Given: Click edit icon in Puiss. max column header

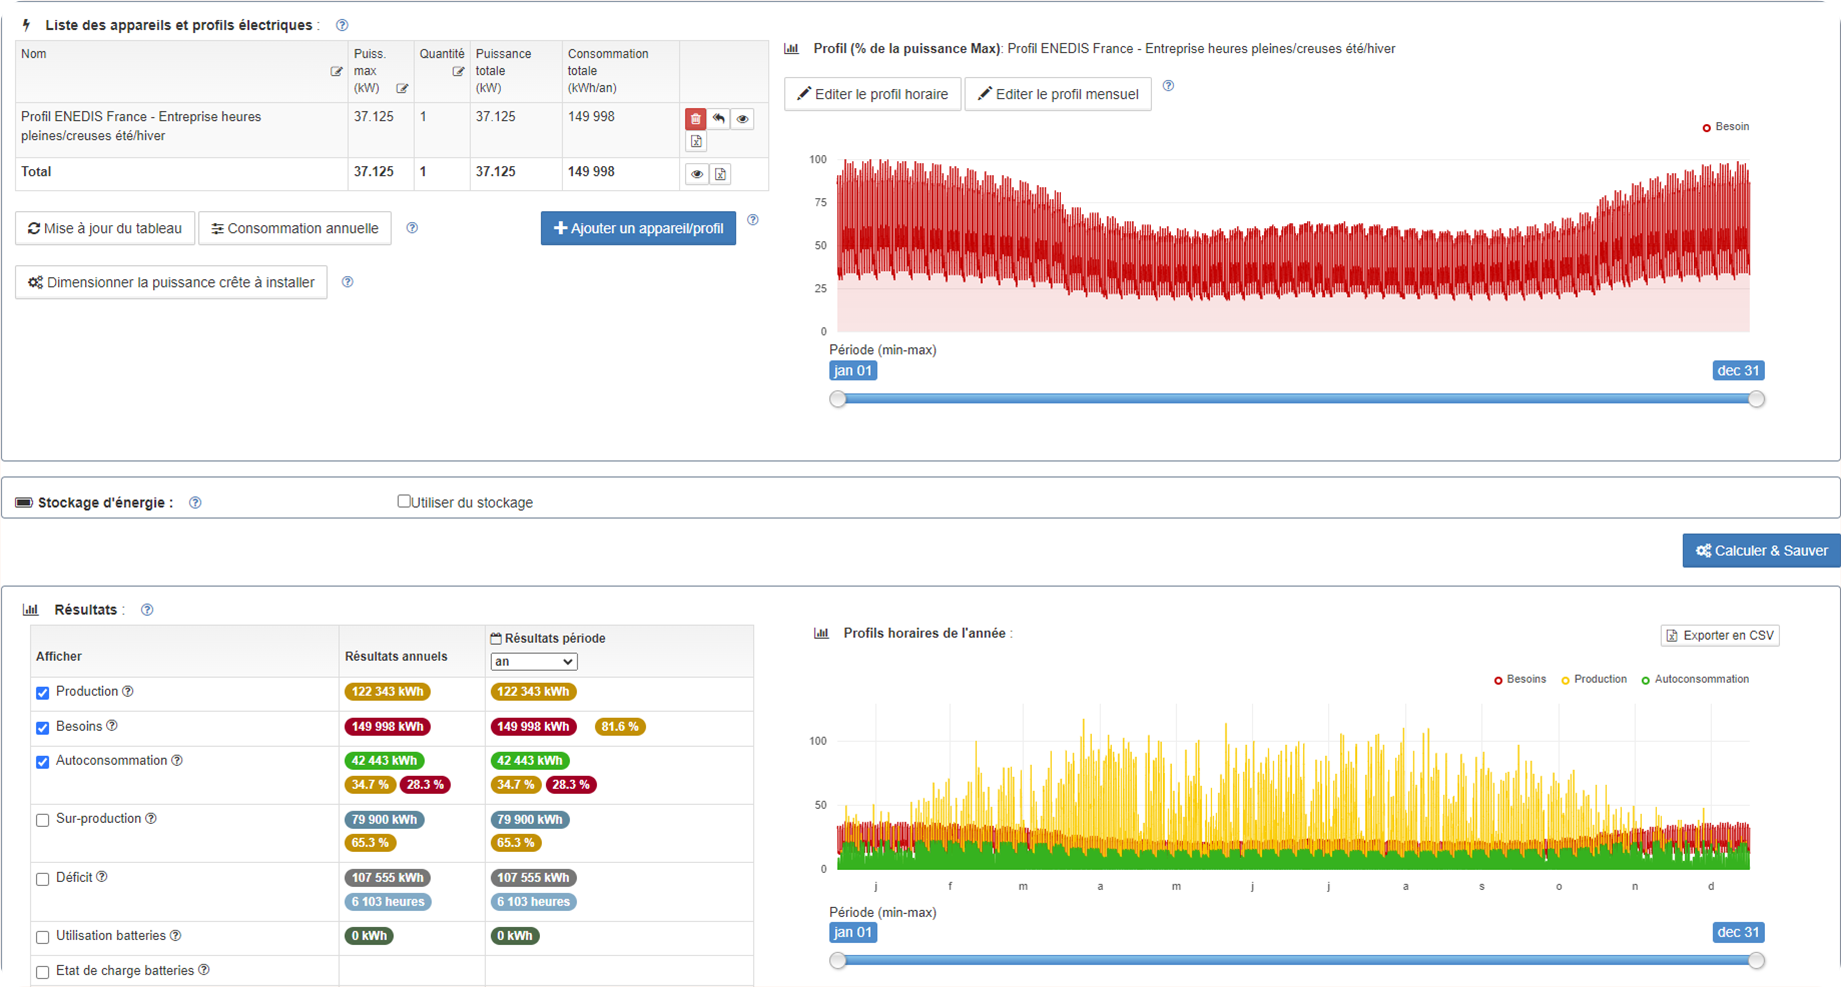Looking at the screenshot, I should [x=402, y=89].
